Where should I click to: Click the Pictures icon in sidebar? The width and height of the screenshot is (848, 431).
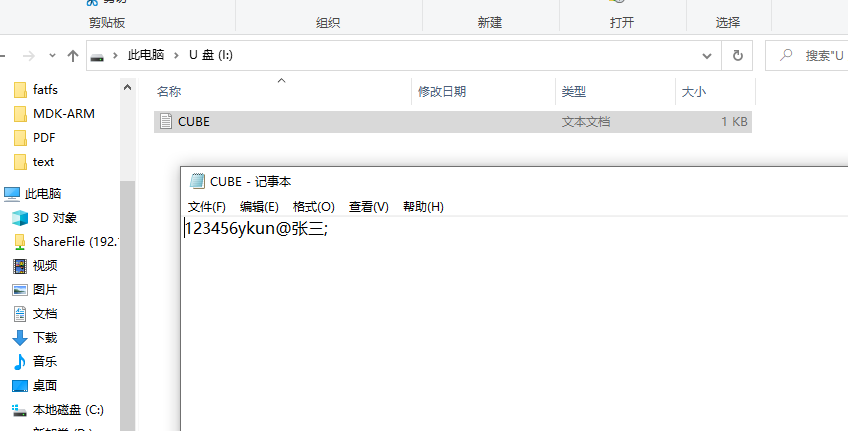click(20, 290)
